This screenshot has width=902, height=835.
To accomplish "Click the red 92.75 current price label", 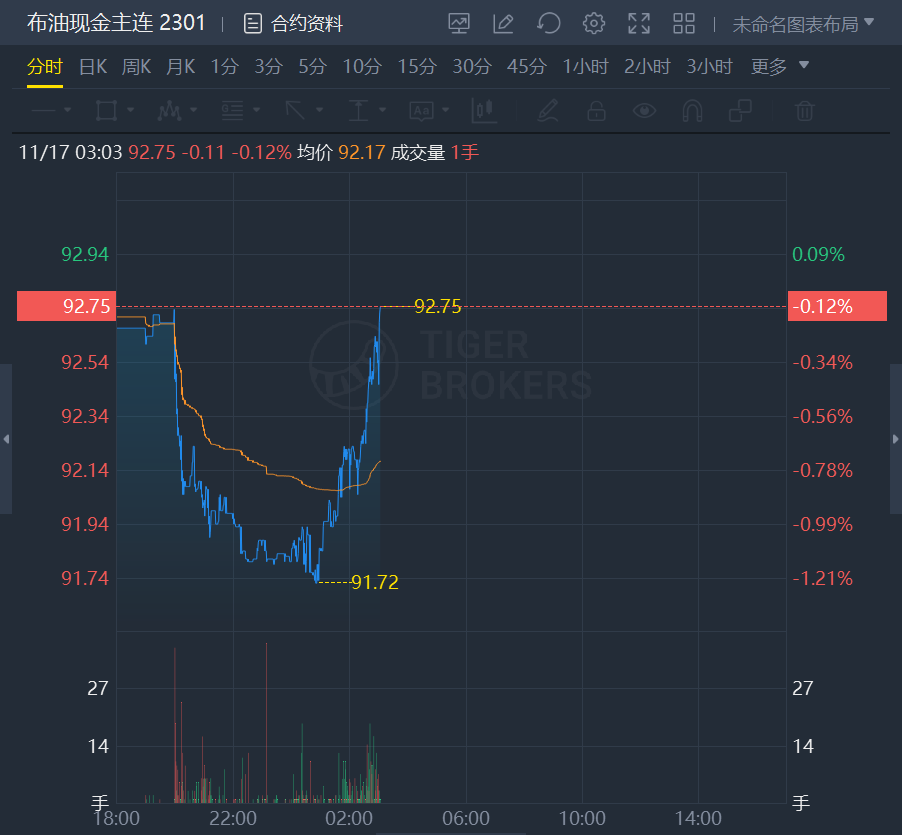I will pyautogui.click(x=60, y=306).
